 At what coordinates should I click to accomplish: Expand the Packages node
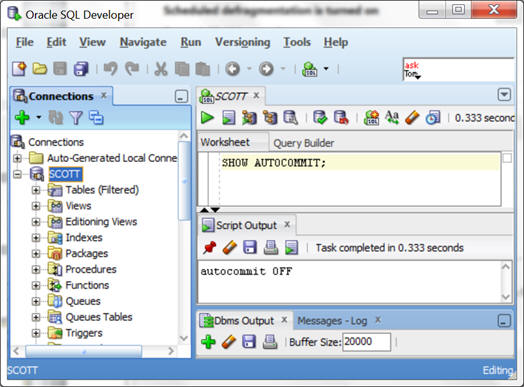click(x=36, y=254)
